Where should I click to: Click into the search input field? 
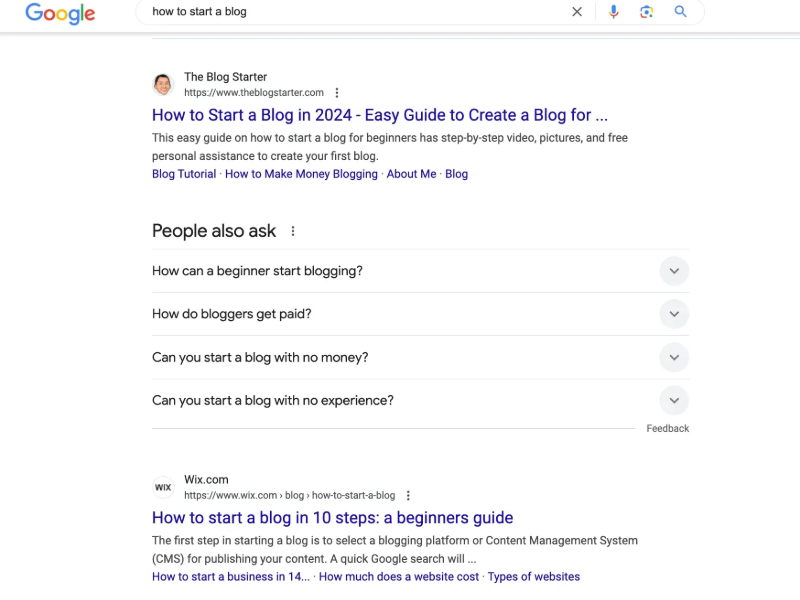(x=350, y=12)
